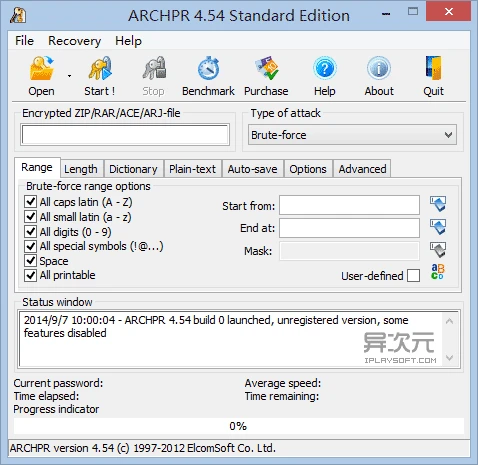
Task: Open the Recovery menu
Action: tap(74, 41)
